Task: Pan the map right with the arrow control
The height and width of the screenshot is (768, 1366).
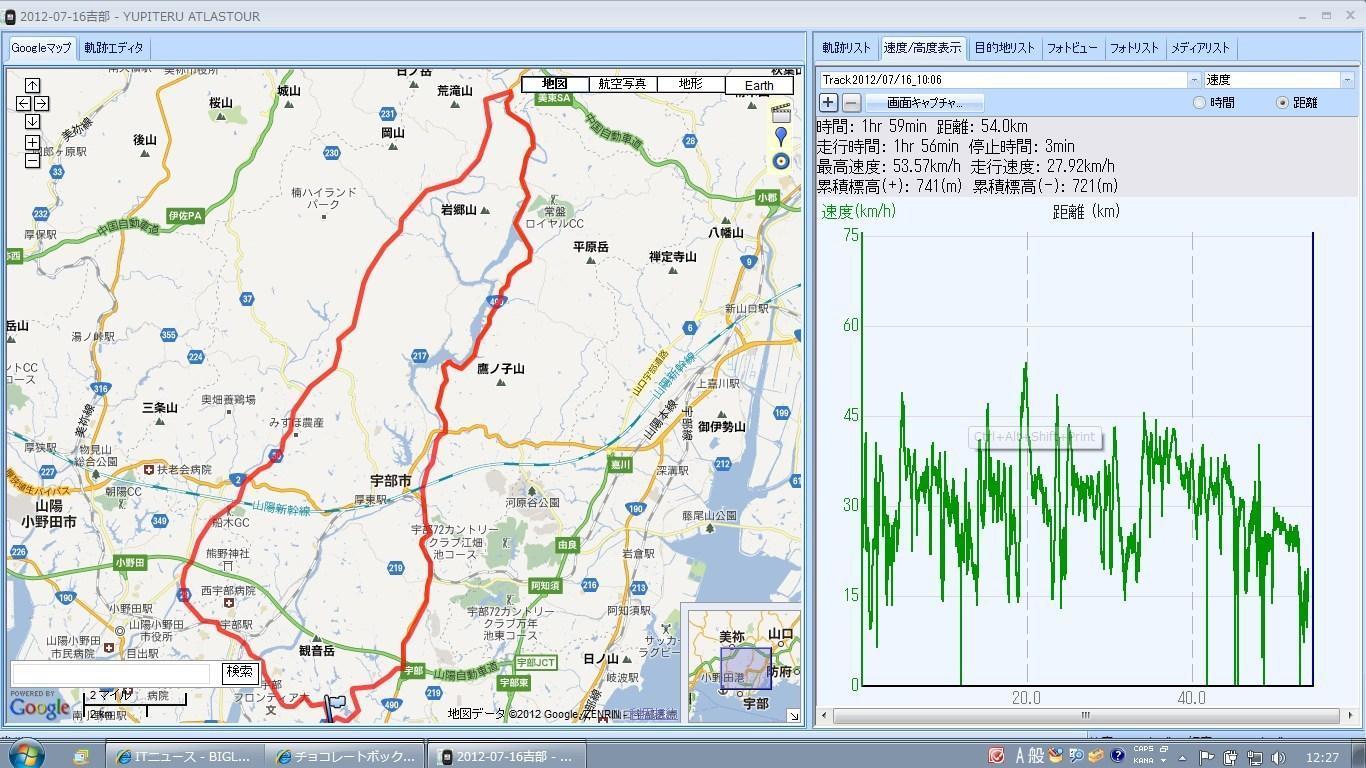Action: pos(41,103)
